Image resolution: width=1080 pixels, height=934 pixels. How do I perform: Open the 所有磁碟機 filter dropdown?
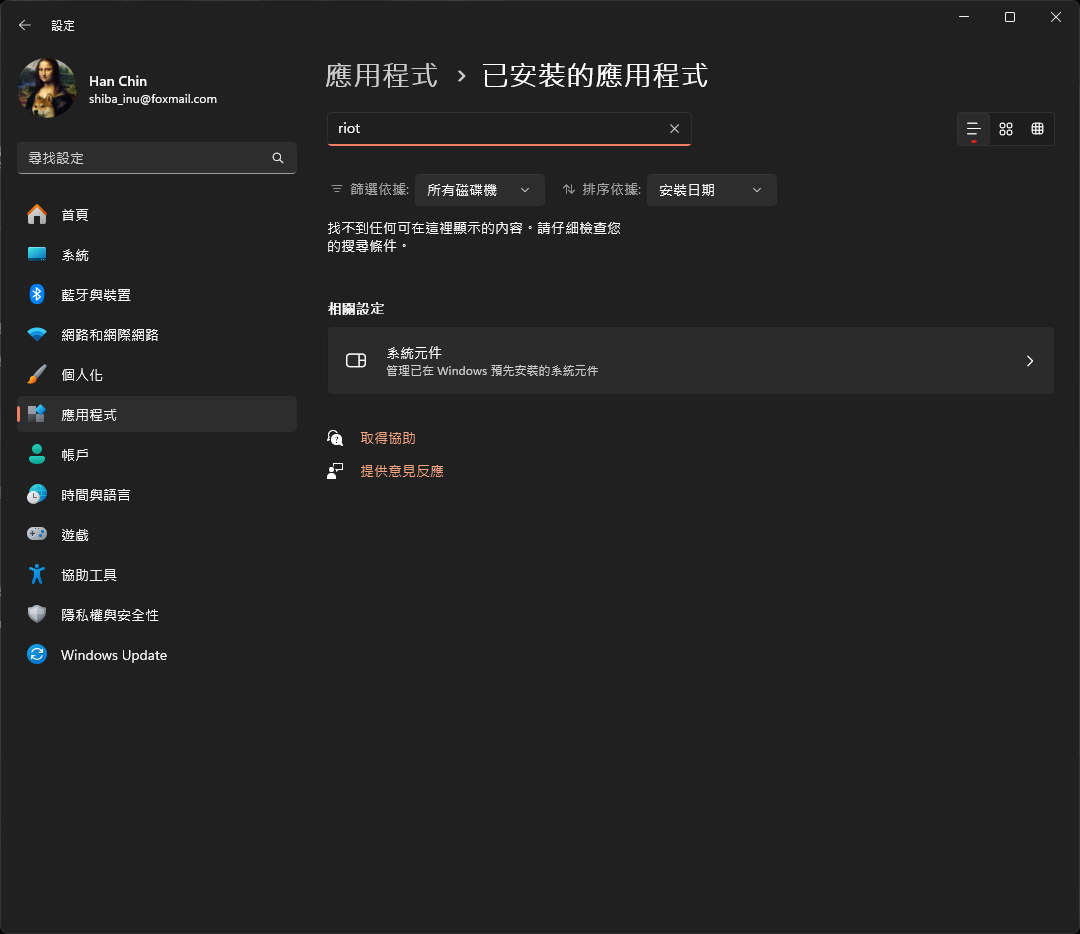[x=479, y=190]
